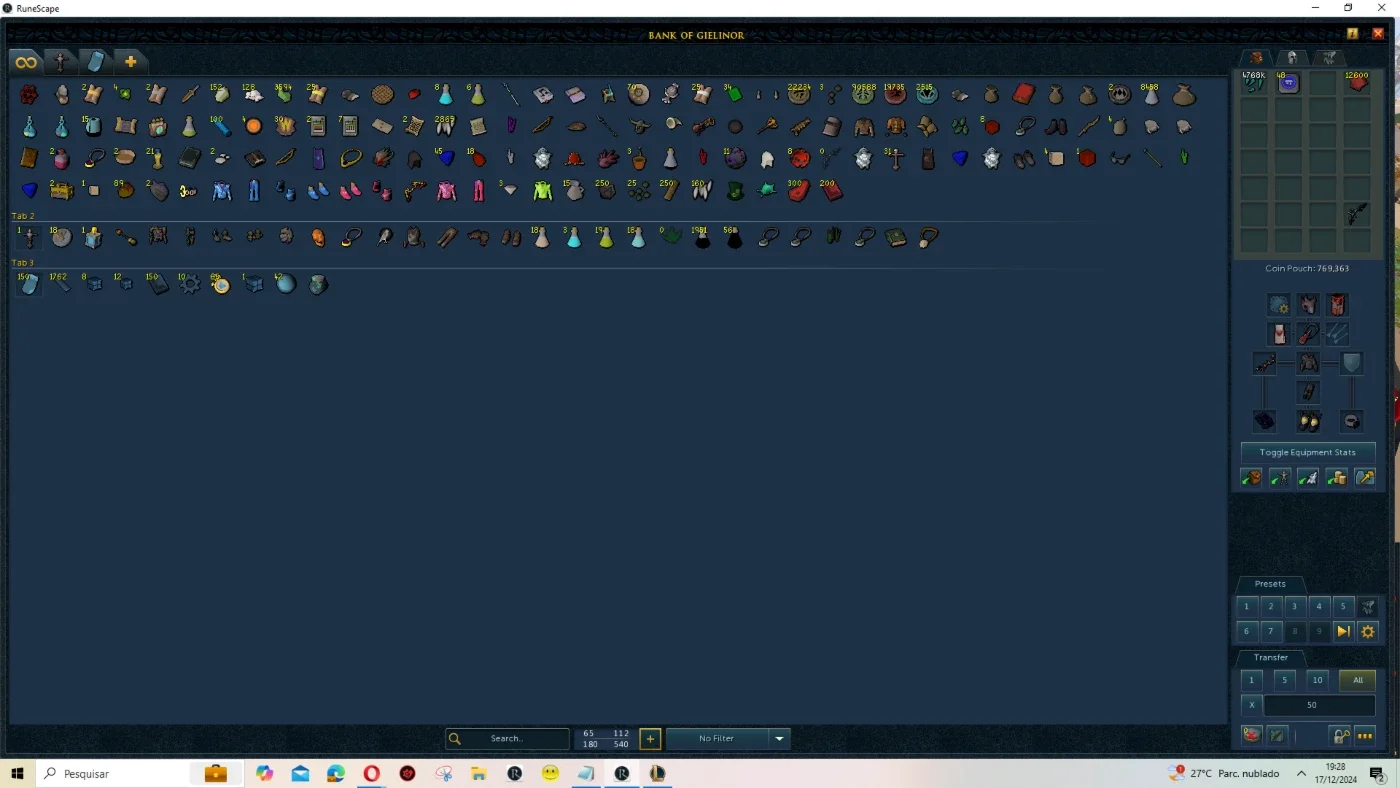Click the arrows ammo equipment slot
1400x788 pixels.
coord(1337,333)
